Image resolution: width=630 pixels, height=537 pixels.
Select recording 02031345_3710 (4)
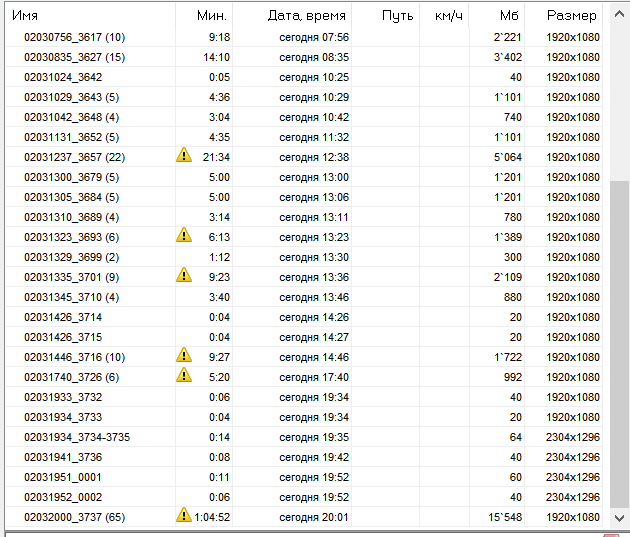71,297
